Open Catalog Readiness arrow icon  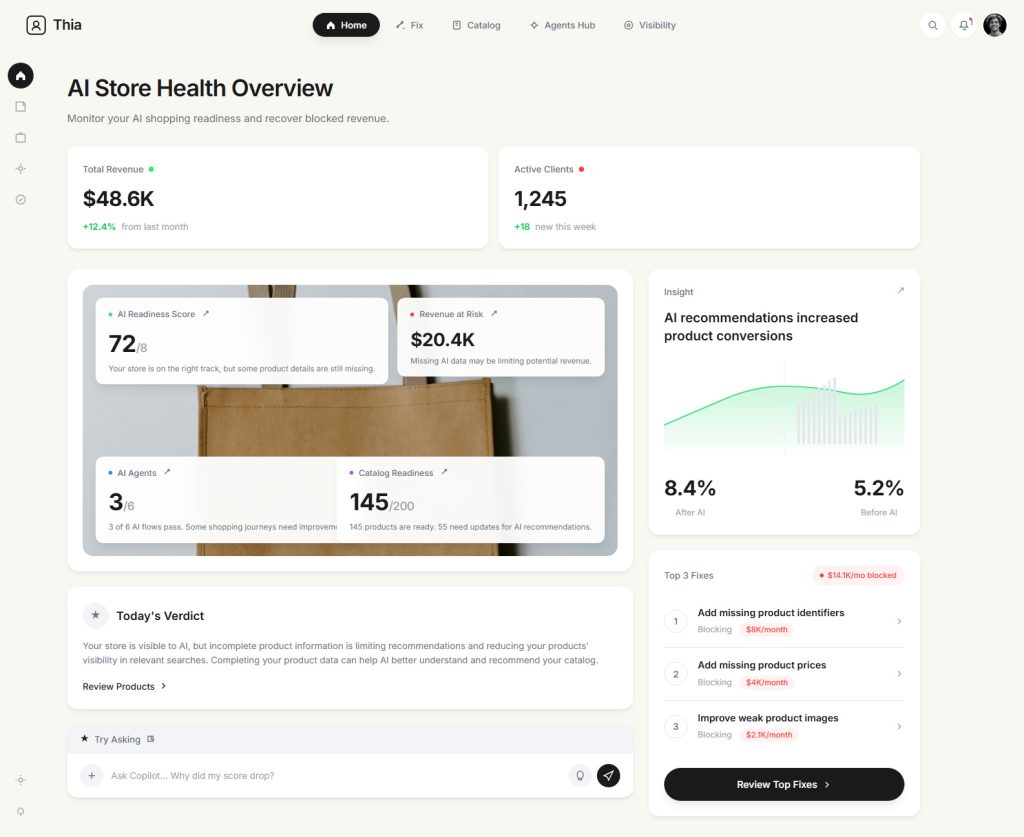point(444,471)
